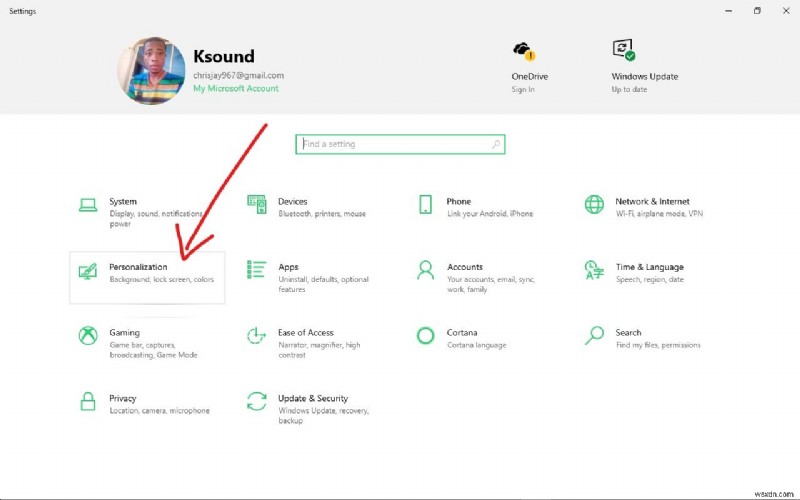Image resolution: width=800 pixels, height=500 pixels.
Task: Select the Personalization title text
Action: pos(138,267)
